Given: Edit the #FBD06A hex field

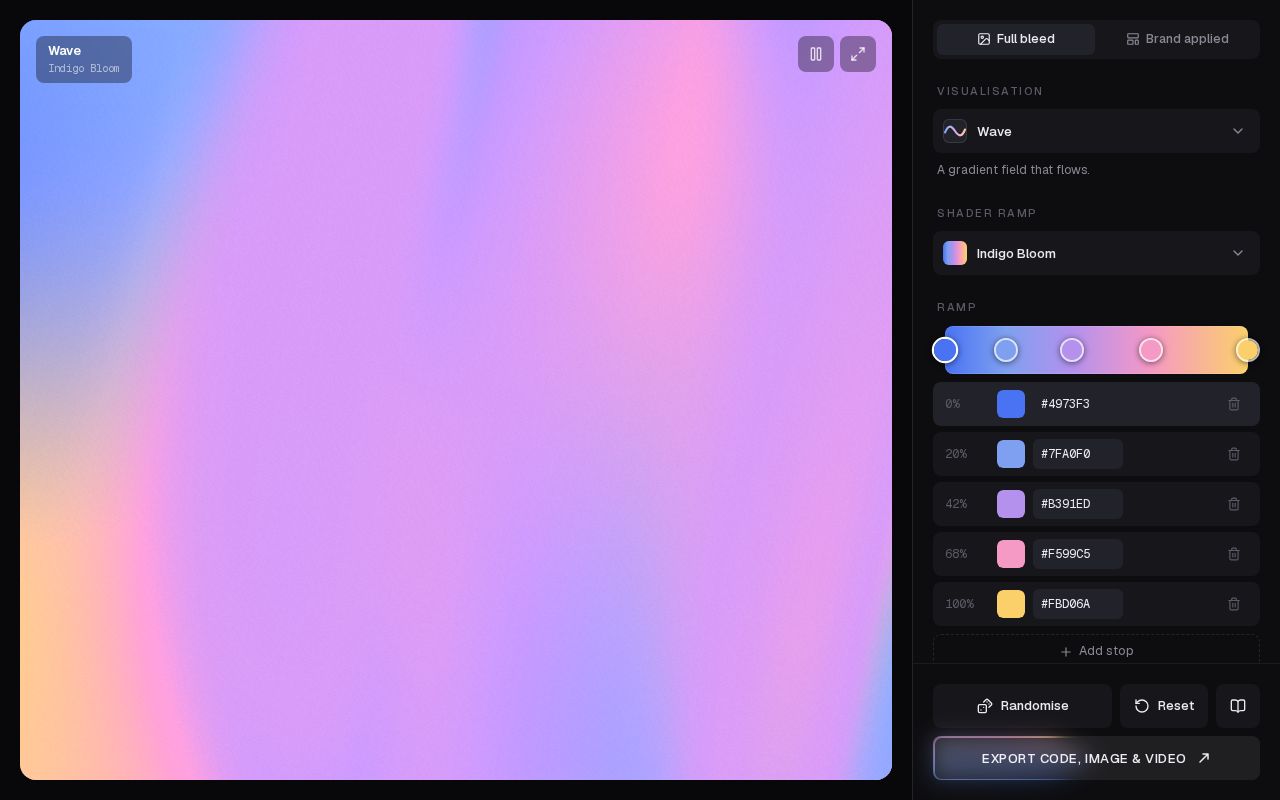Looking at the screenshot, I should point(1078,604).
